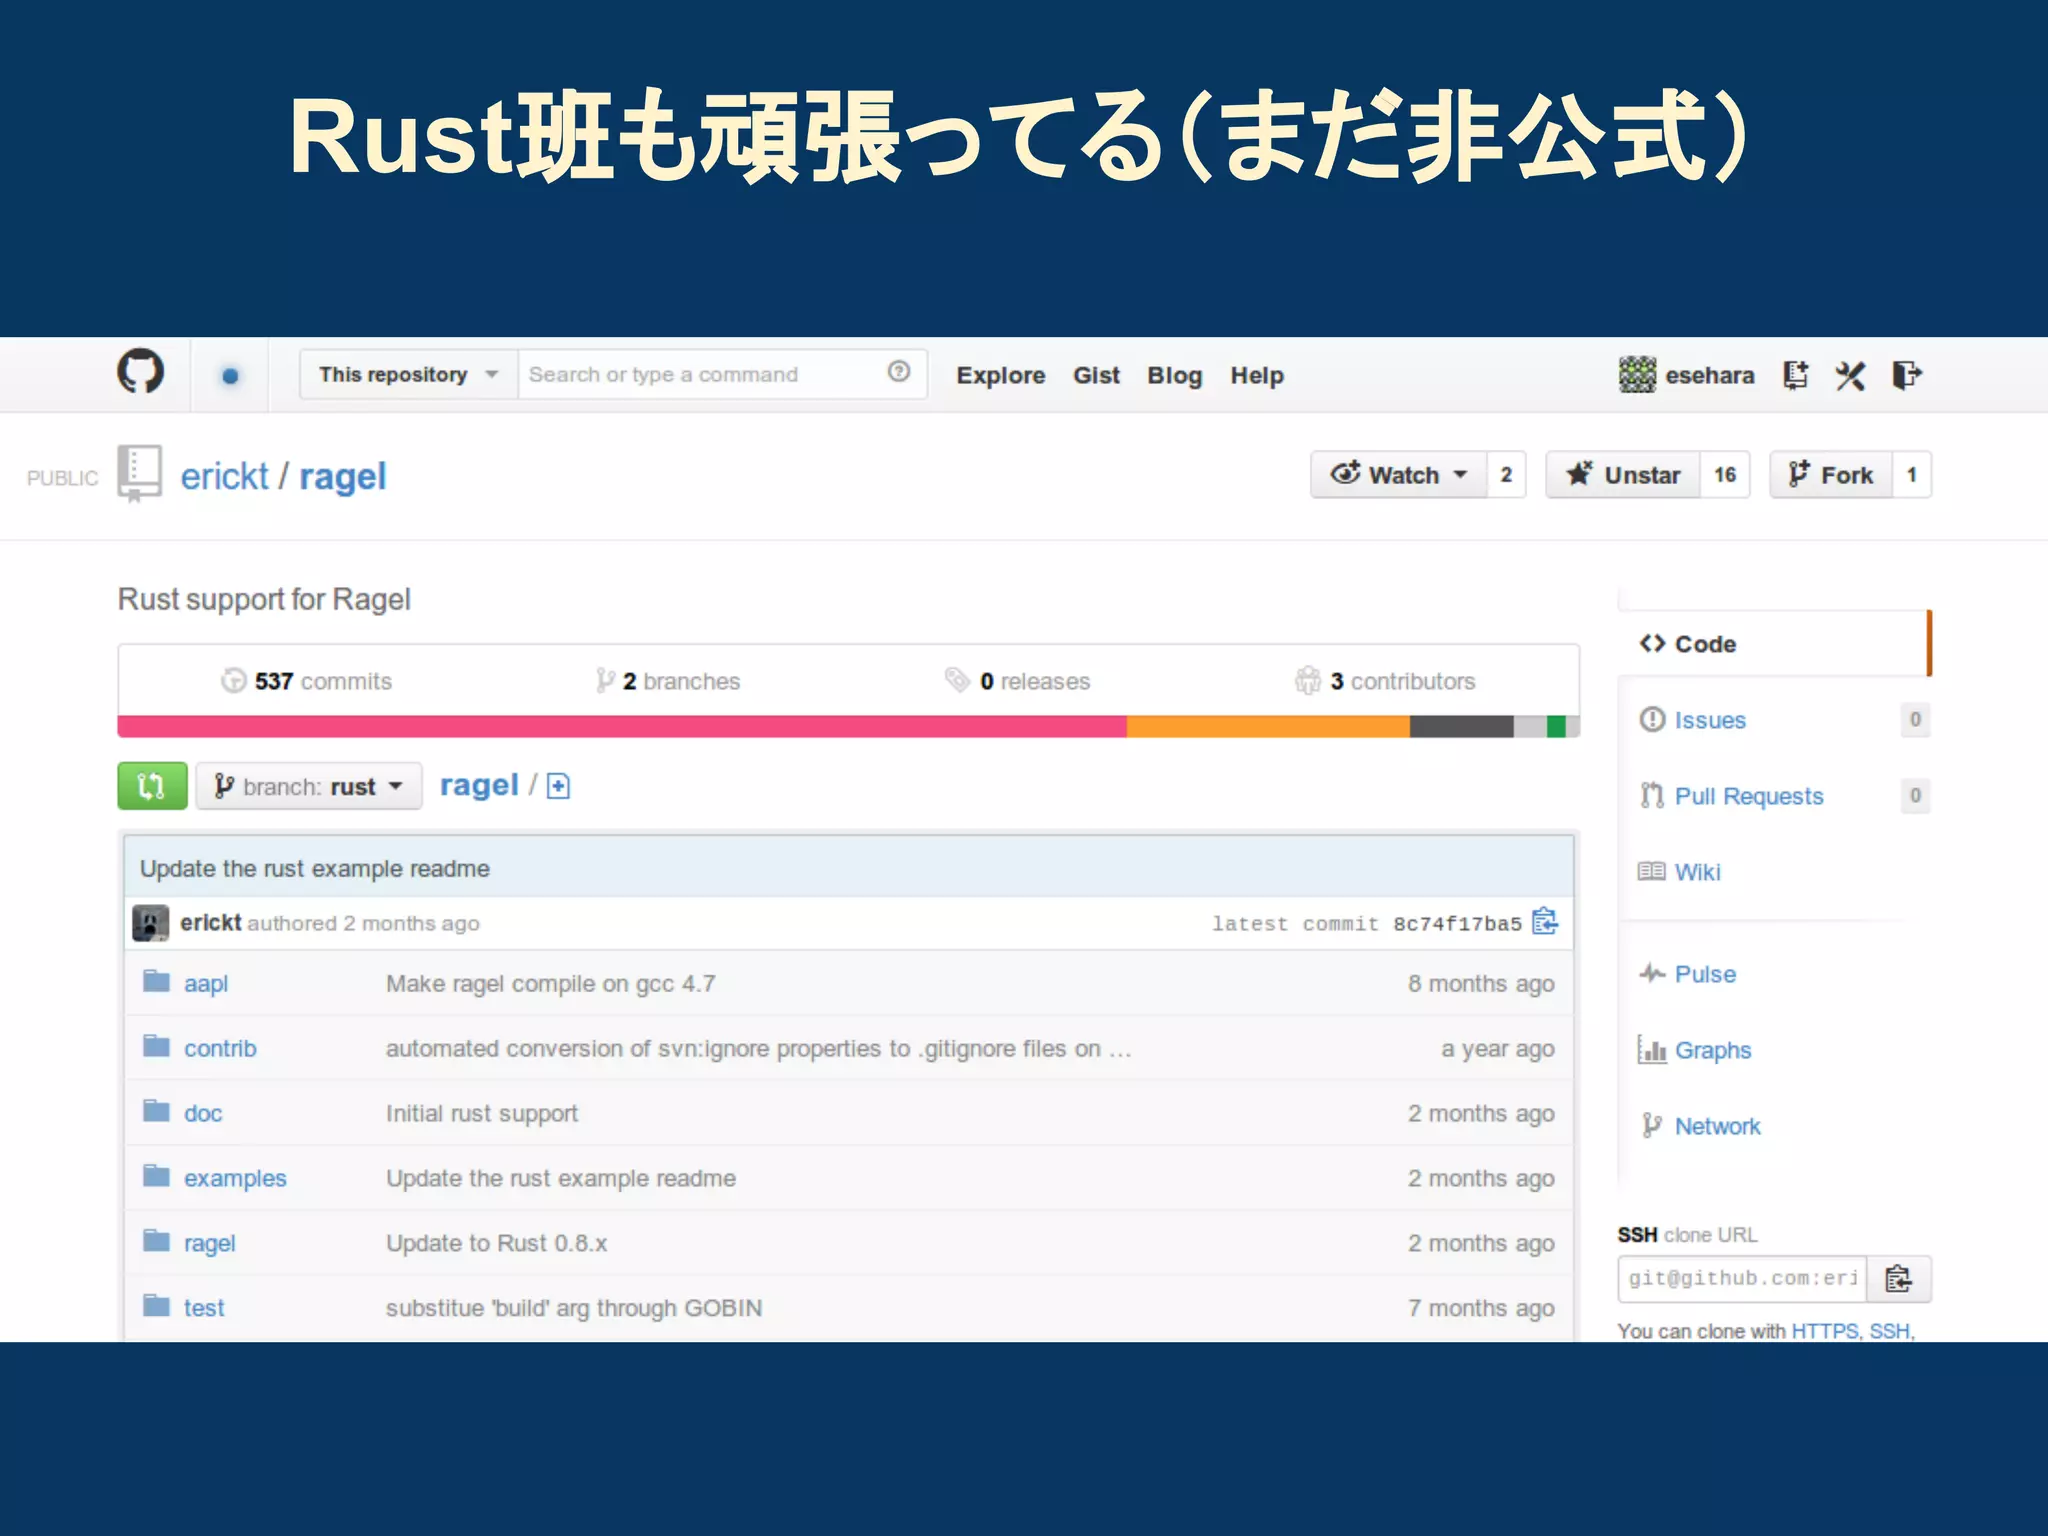Click the green compare and review button

[x=152, y=786]
